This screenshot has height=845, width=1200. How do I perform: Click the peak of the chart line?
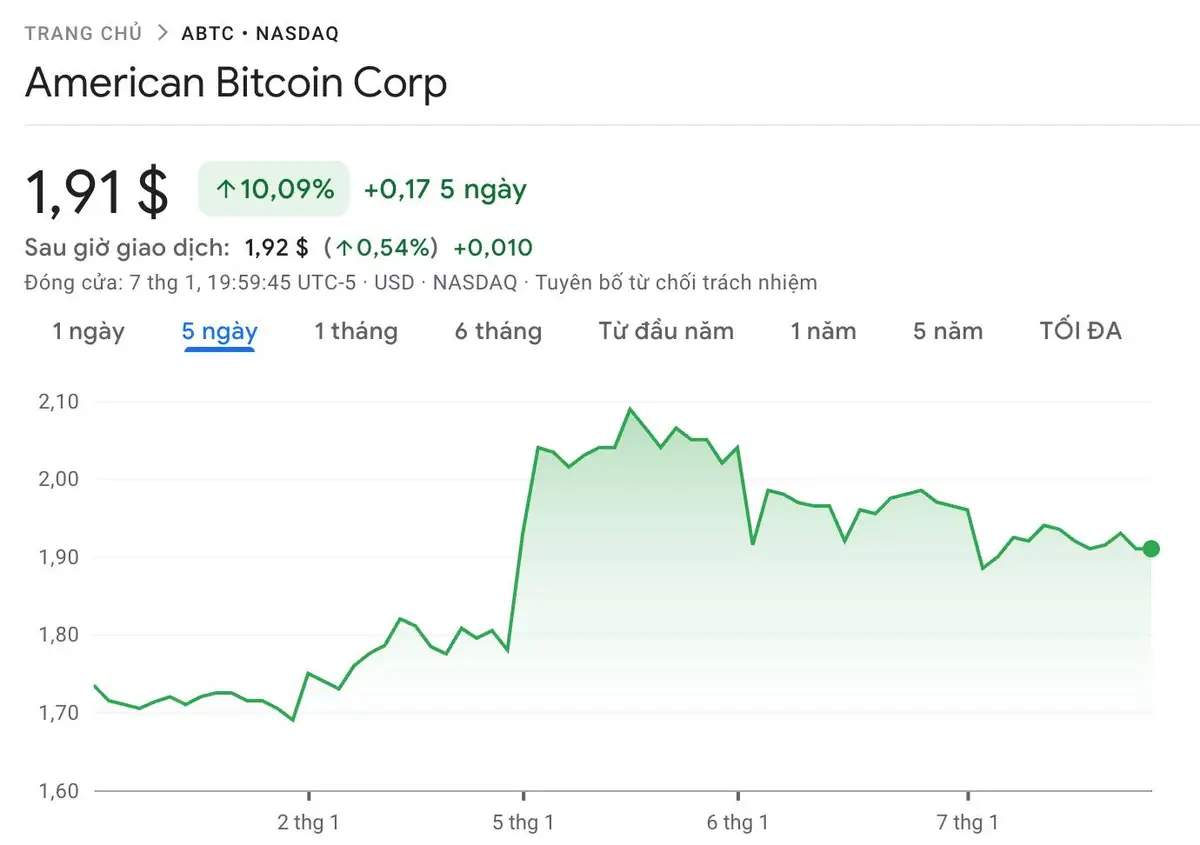[x=630, y=407]
